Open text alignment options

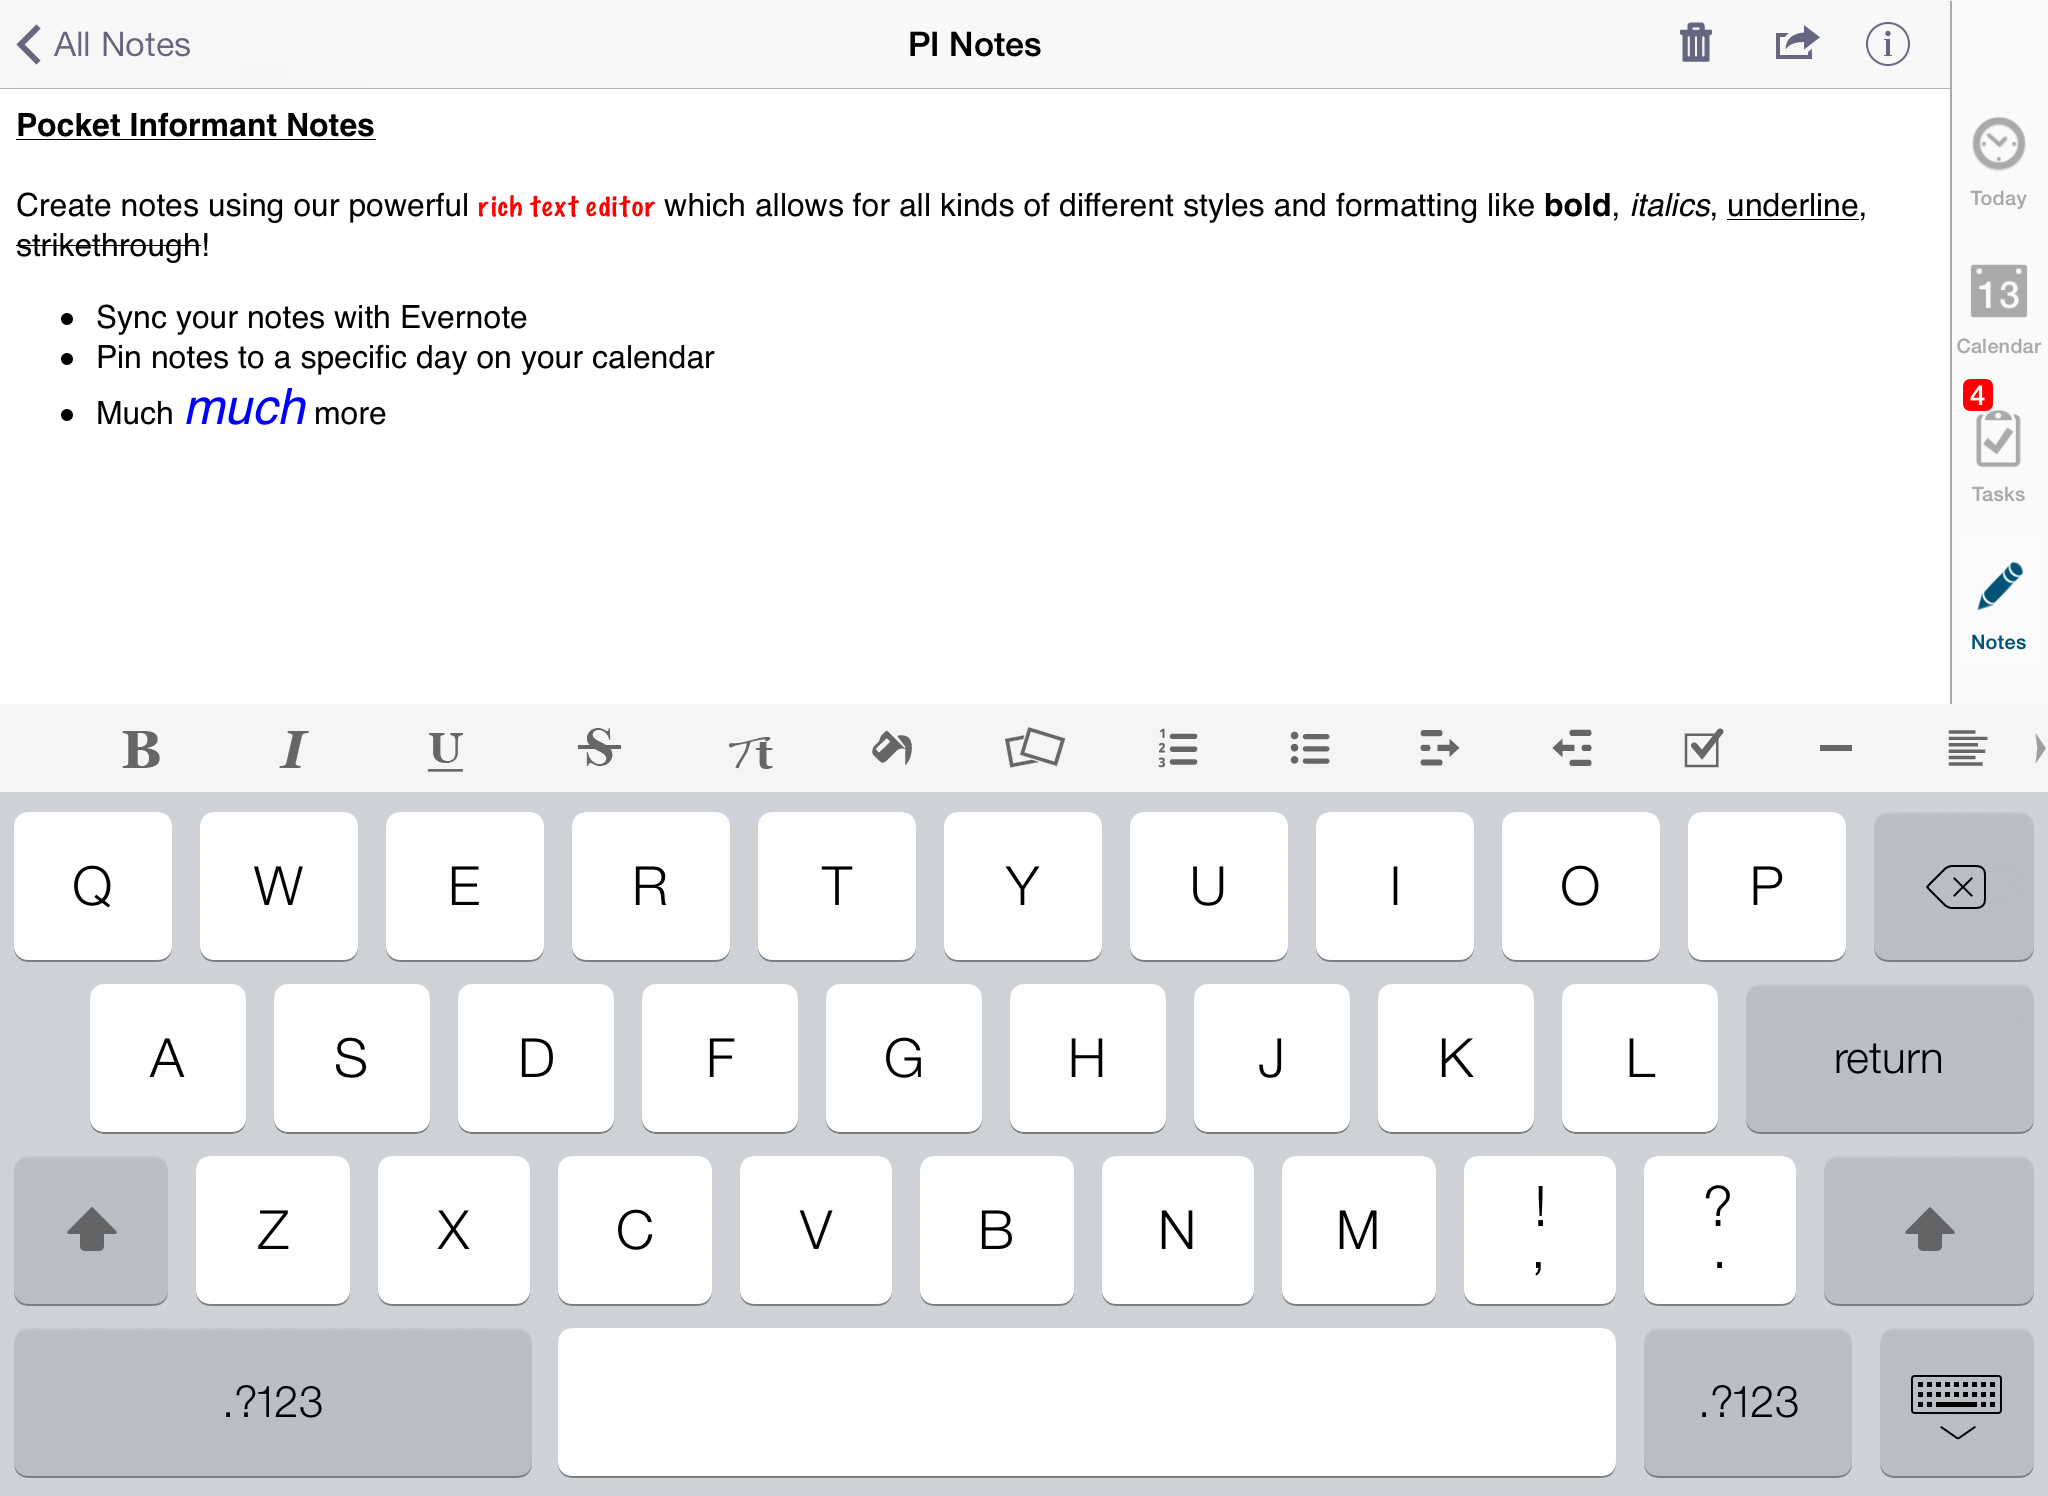(x=1966, y=749)
